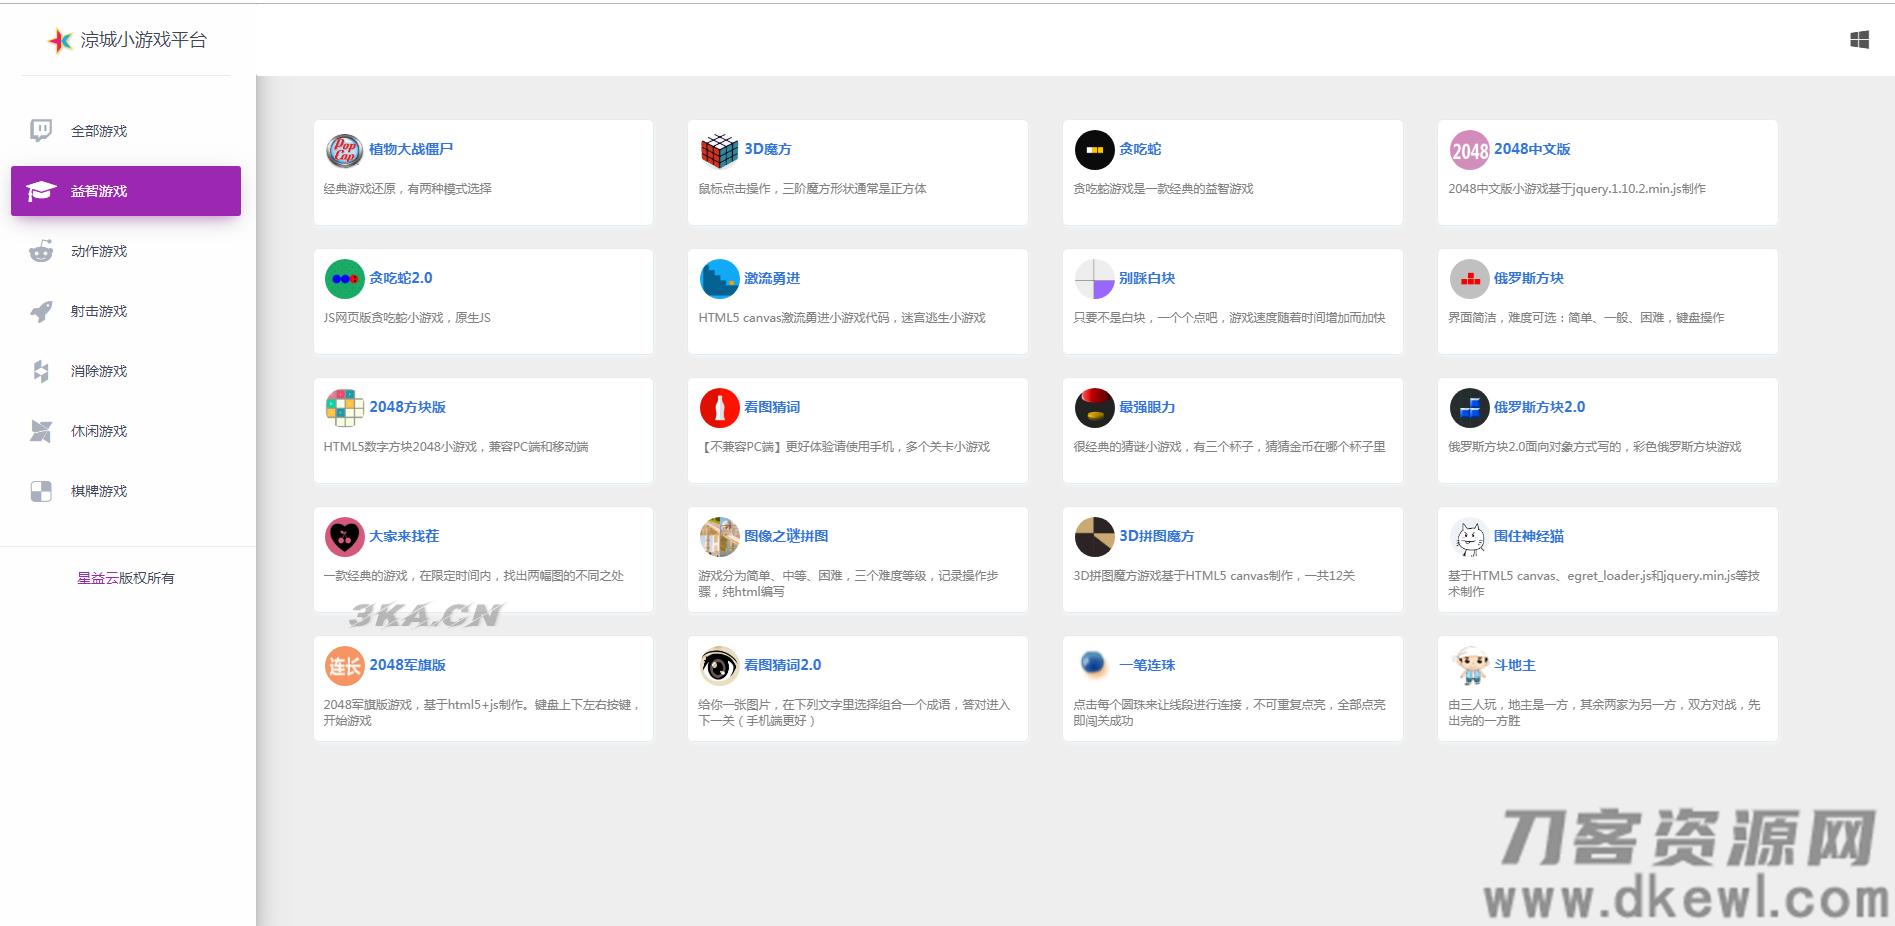Open the 看图猜词2.0 eye icon
Screen dimensions: 1895x926
[x=719, y=666]
